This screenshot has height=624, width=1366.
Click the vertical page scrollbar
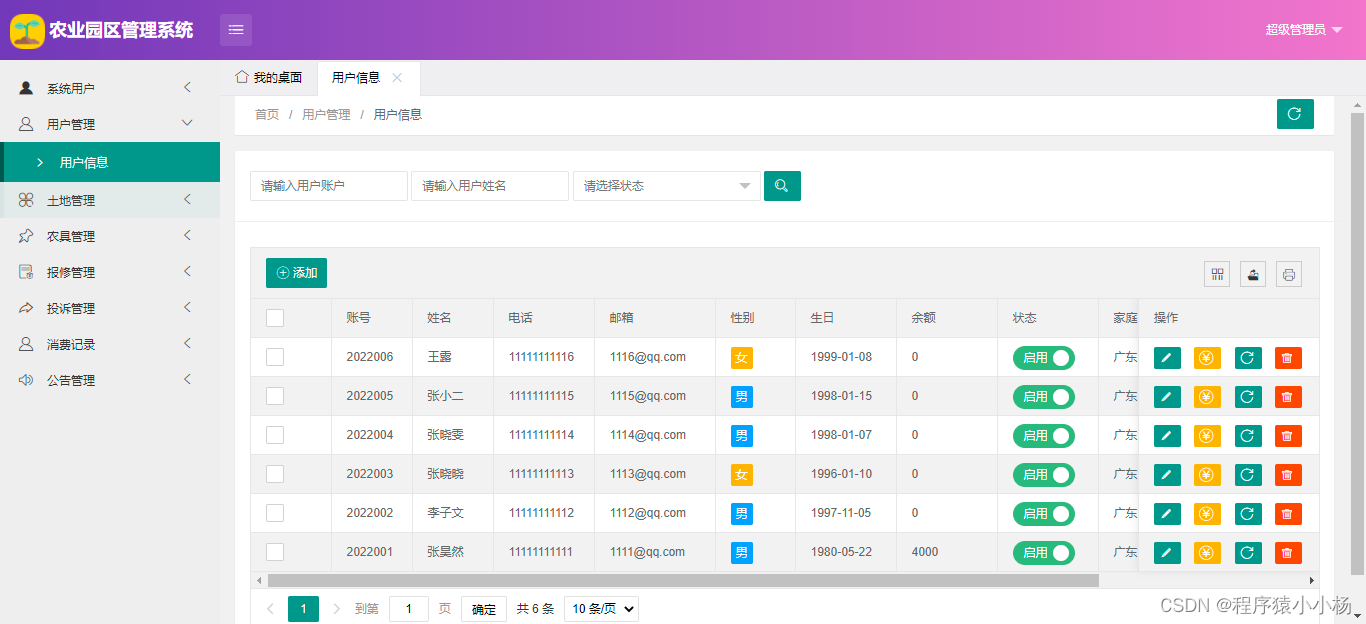click(1358, 345)
